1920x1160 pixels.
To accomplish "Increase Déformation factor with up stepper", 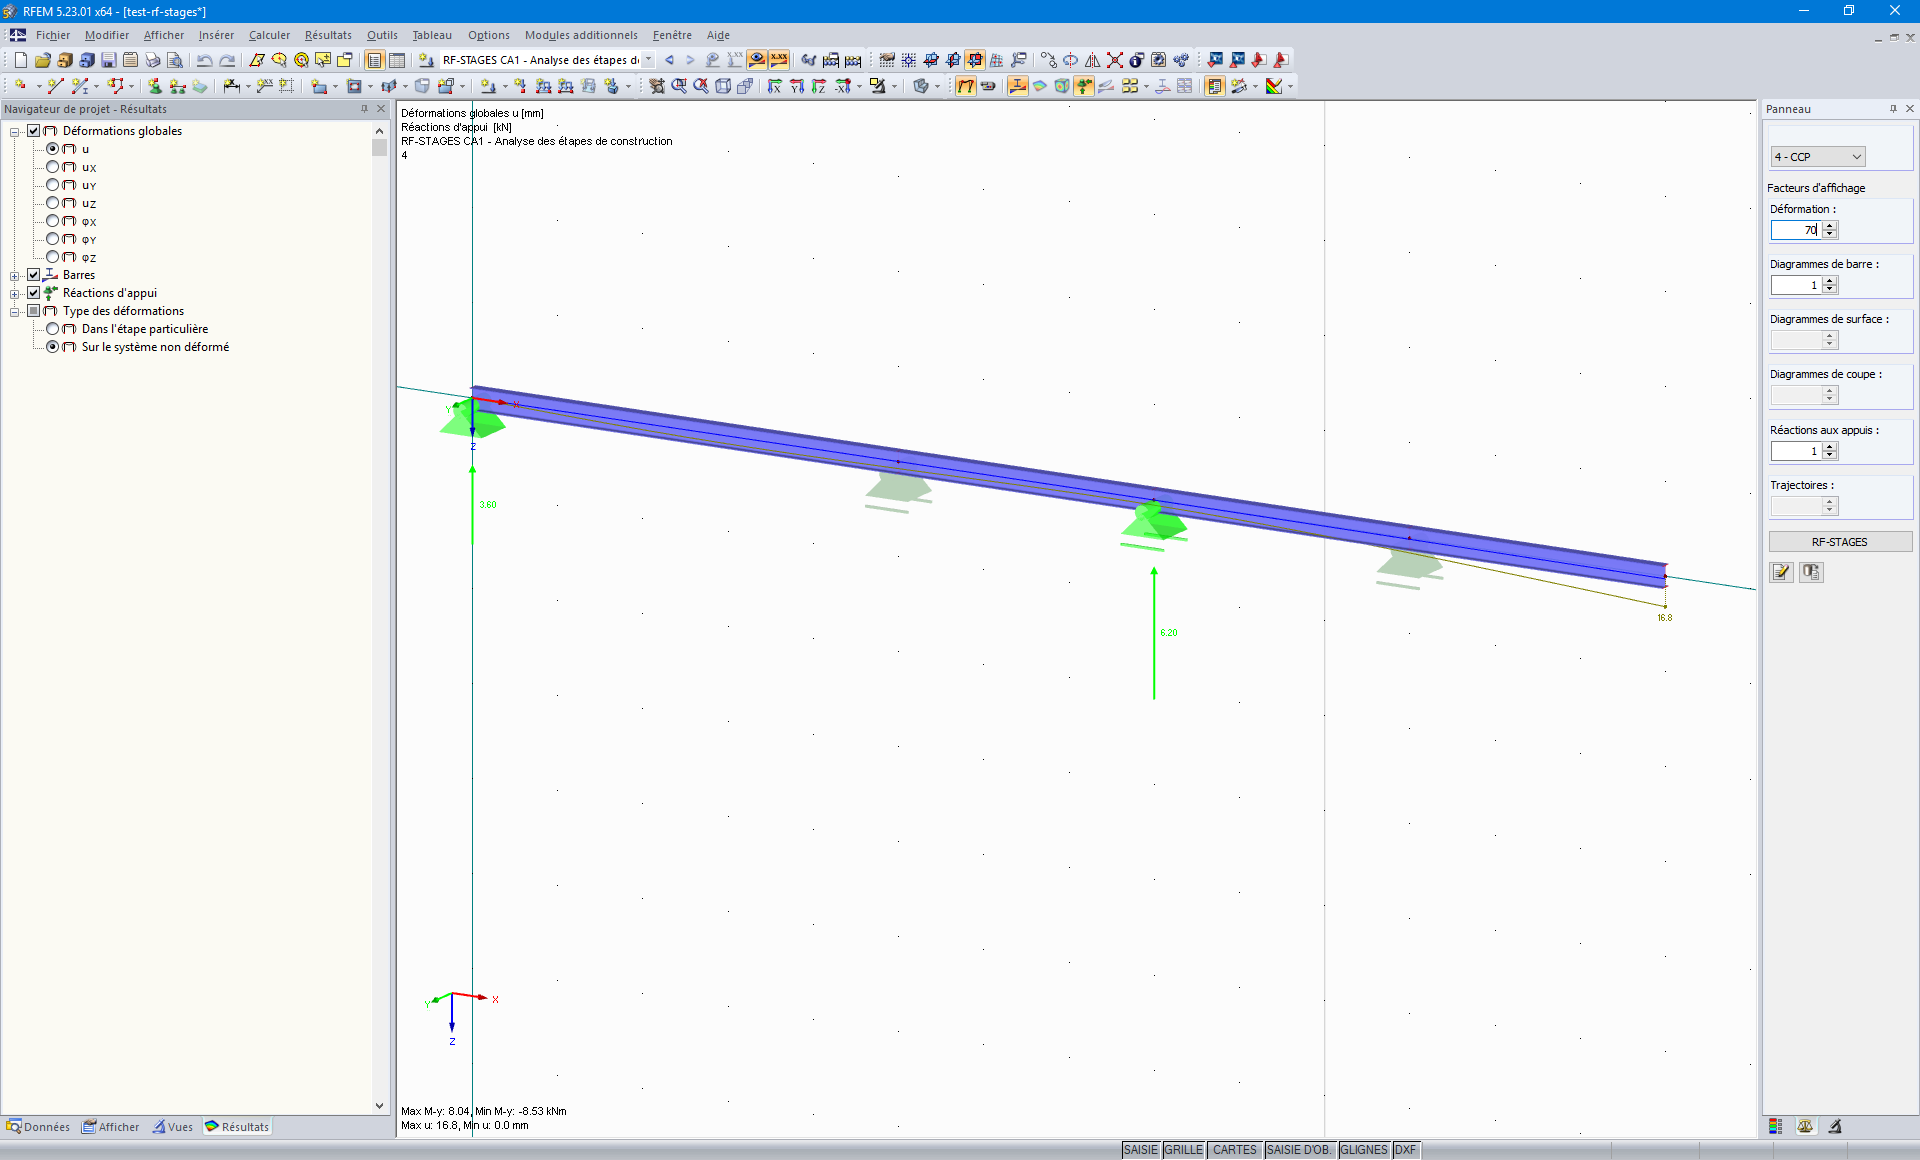I will (x=1829, y=225).
